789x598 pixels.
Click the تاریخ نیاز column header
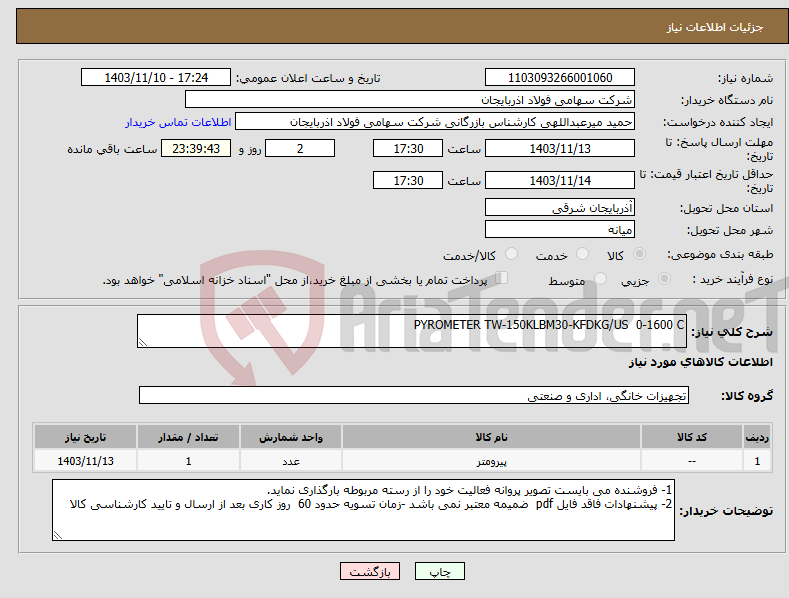(86, 437)
